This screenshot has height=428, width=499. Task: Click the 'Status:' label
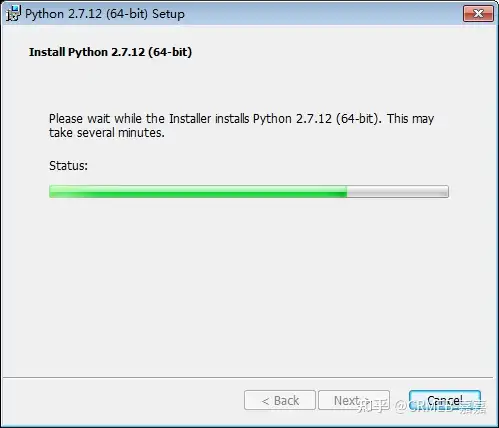(x=68, y=165)
